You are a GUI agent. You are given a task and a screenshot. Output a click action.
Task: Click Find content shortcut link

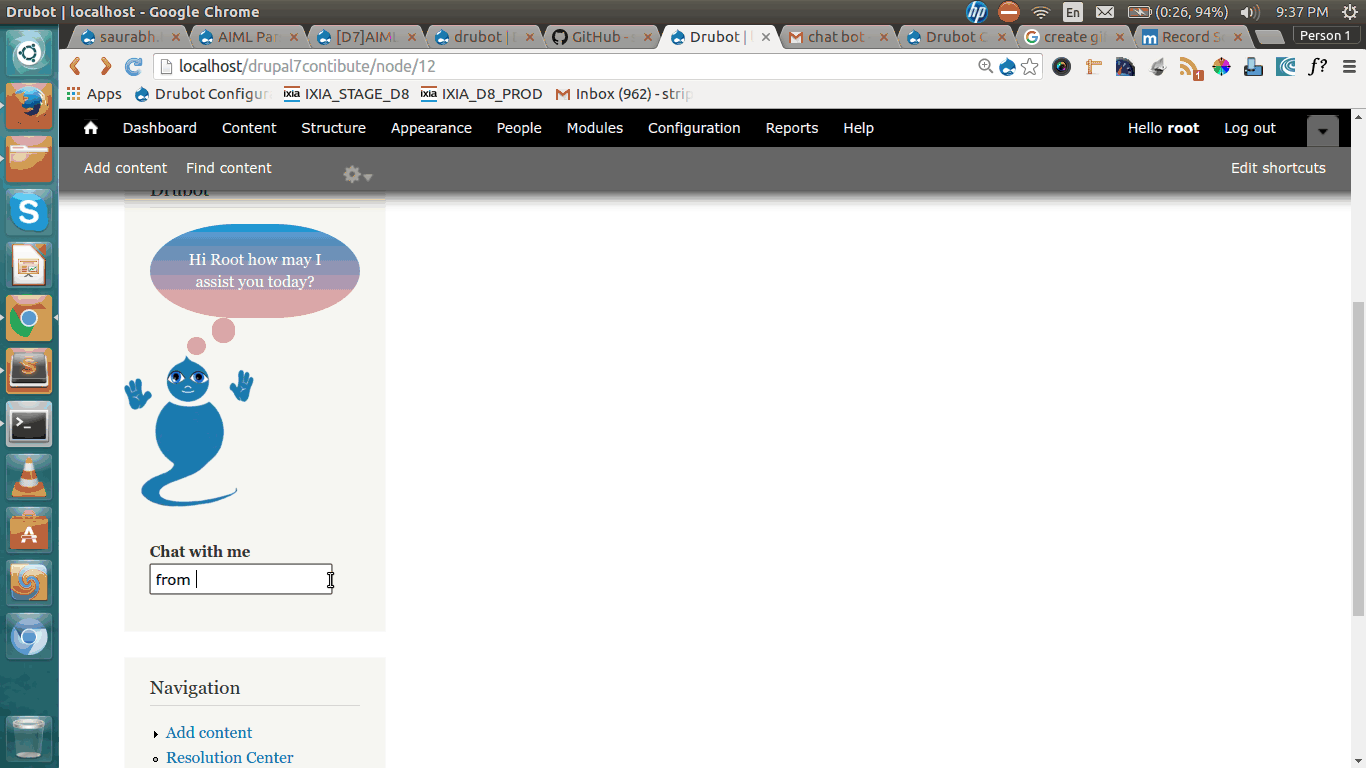229,168
